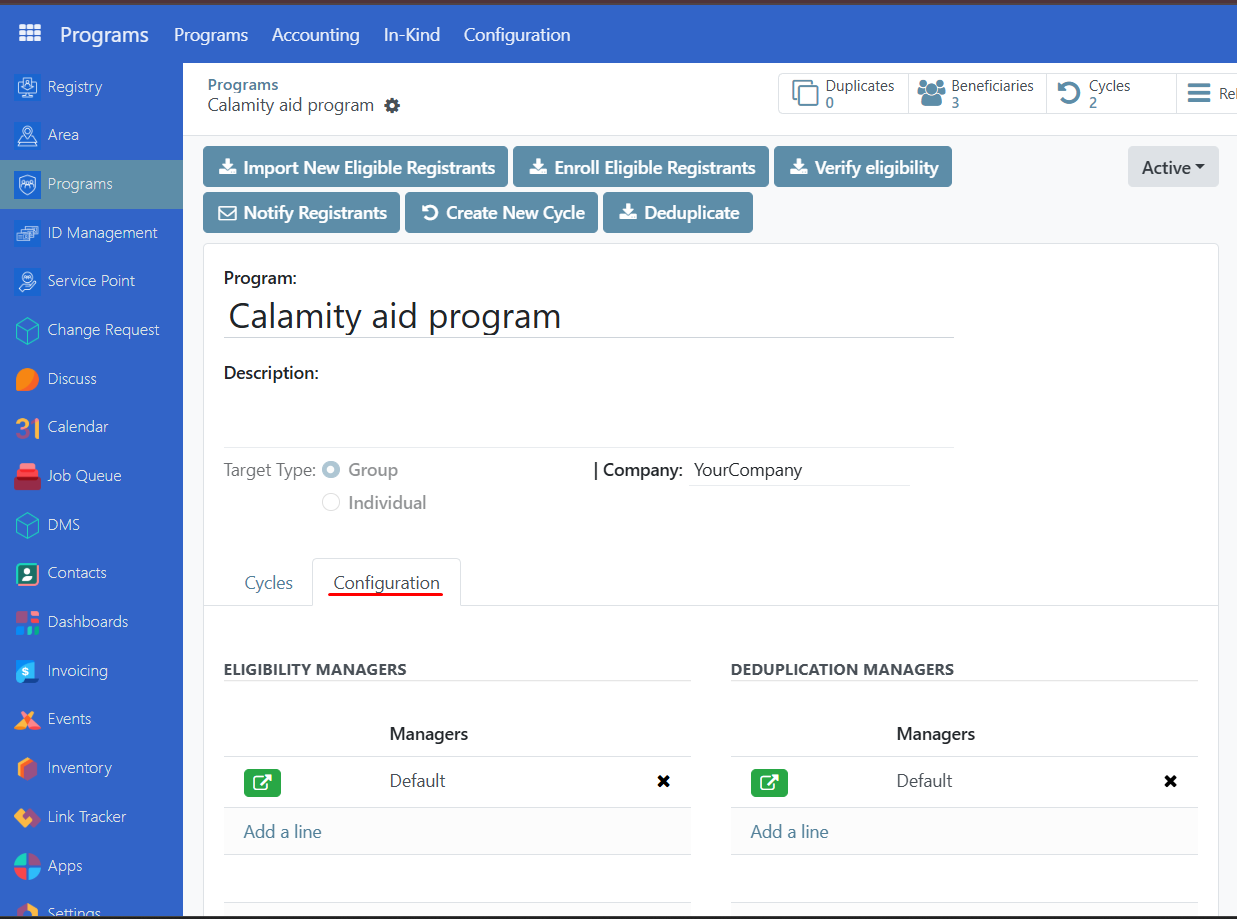
Task: Open the Active status dropdown
Action: [1172, 166]
